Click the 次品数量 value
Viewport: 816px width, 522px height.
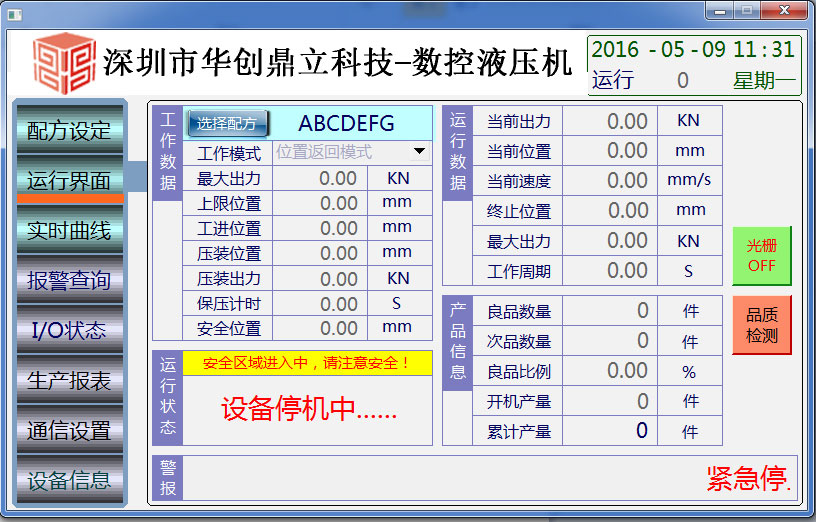coord(610,341)
